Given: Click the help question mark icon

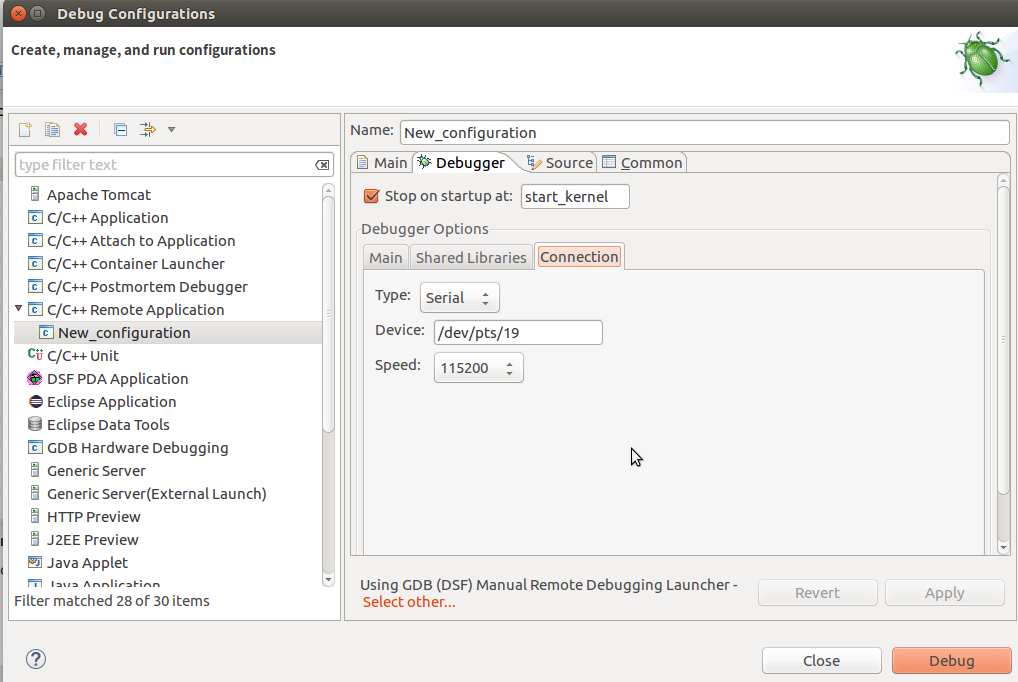Looking at the screenshot, I should (x=36, y=659).
